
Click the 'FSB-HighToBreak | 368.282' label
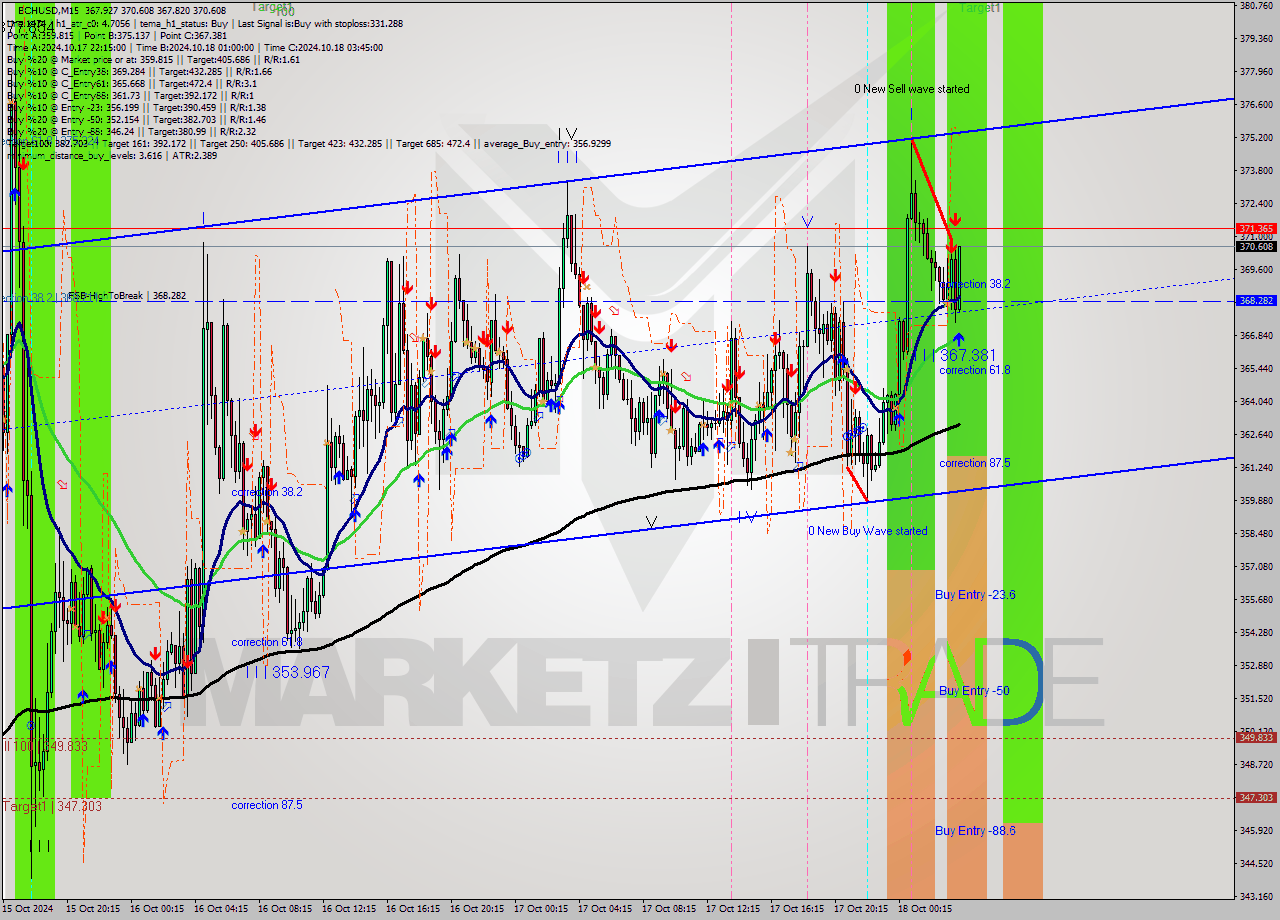pos(126,296)
